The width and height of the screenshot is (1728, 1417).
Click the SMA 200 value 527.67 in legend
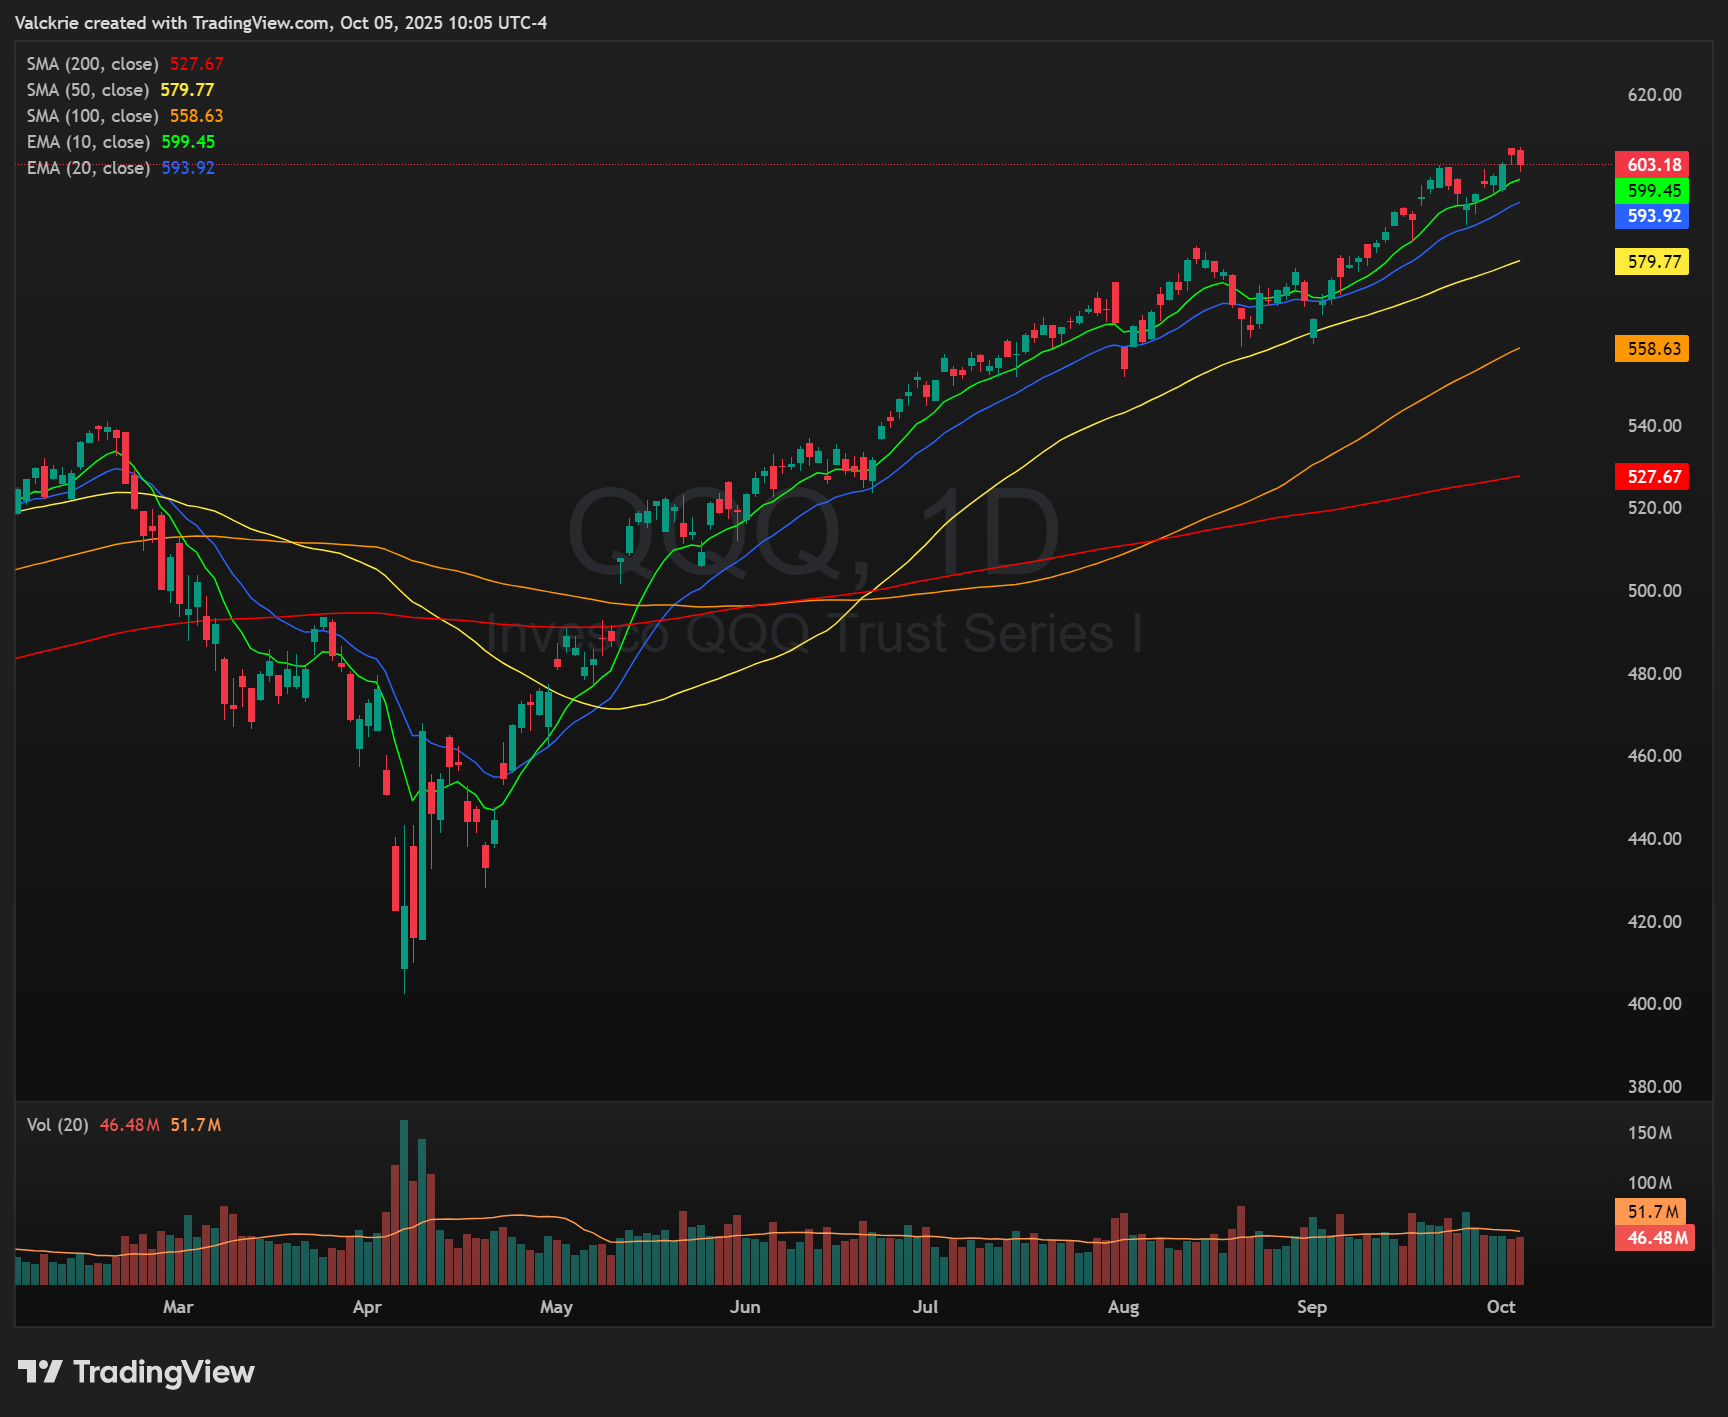click(197, 64)
